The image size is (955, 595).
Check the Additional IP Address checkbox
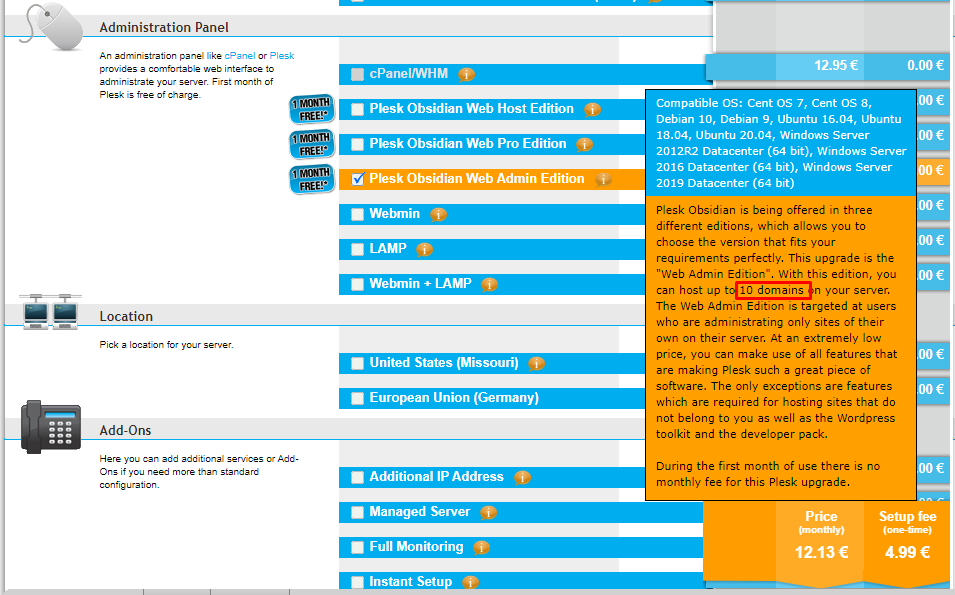coord(358,477)
